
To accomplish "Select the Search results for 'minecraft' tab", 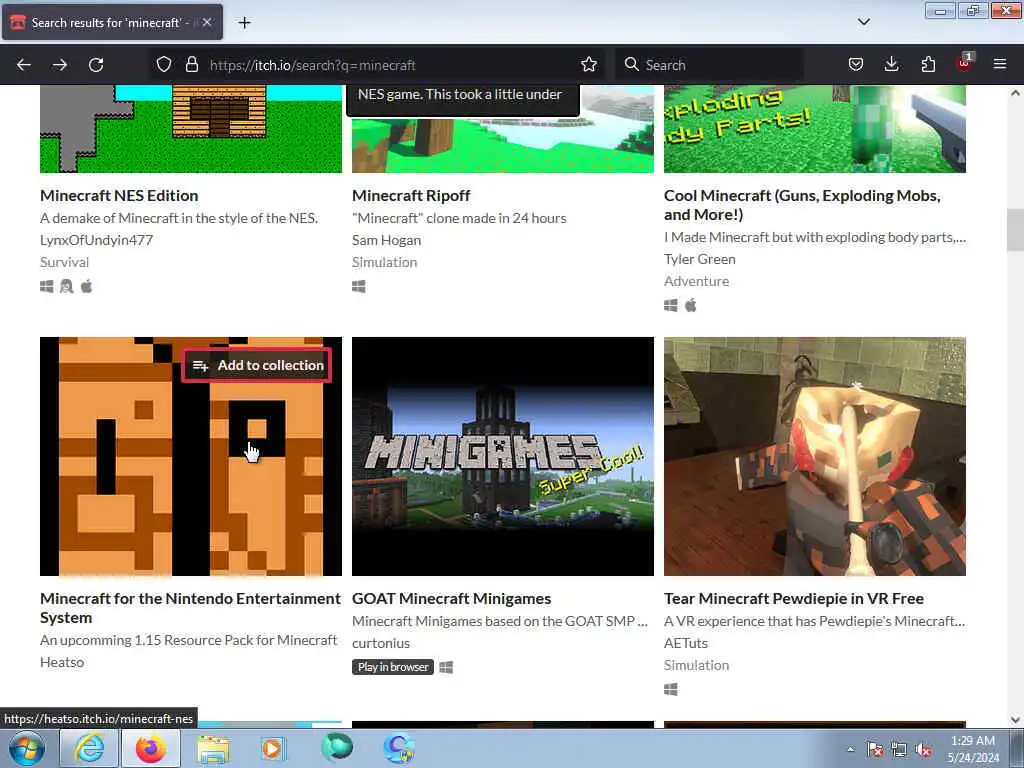I will (112, 23).
